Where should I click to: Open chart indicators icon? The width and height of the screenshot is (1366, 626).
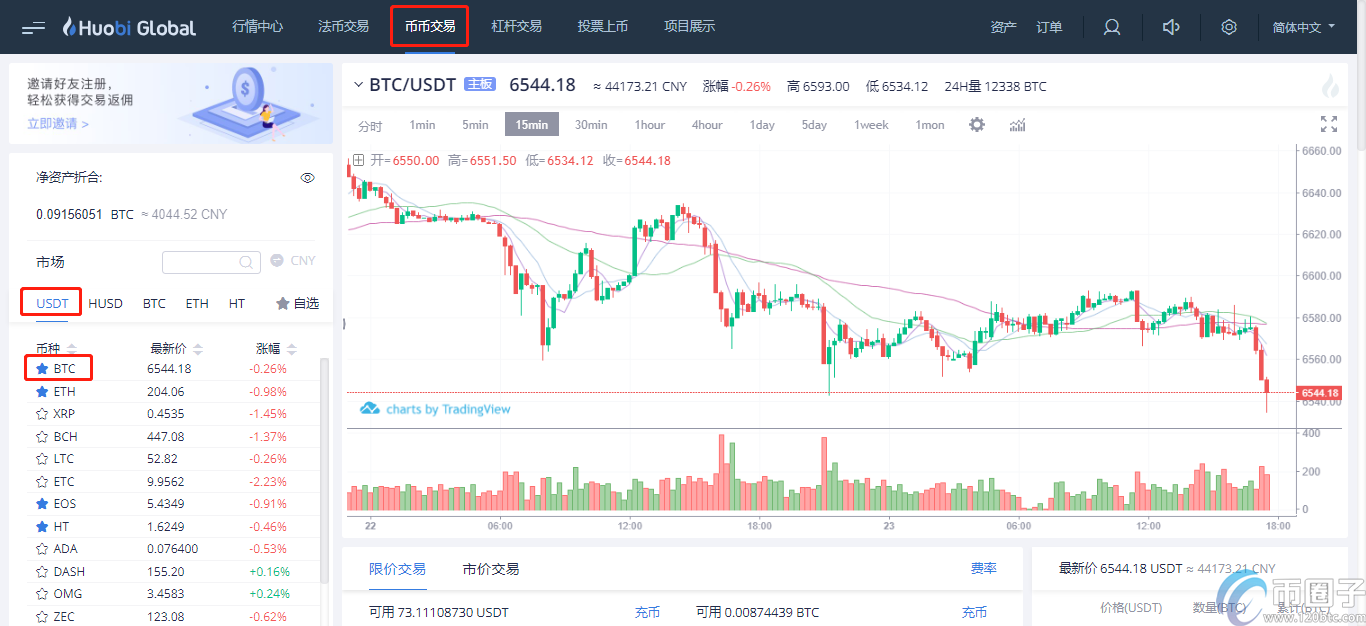[x=1018, y=125]
